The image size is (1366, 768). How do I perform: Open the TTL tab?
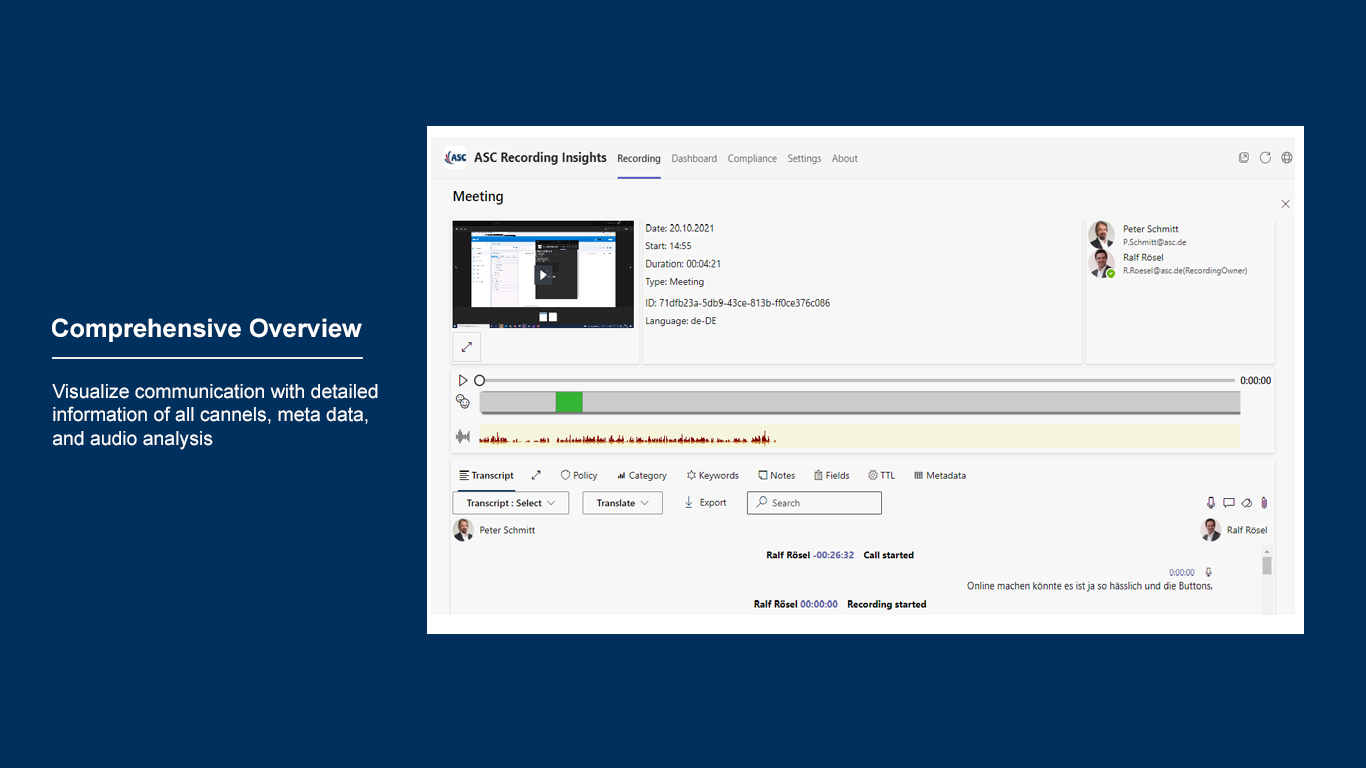coord(882,475)
